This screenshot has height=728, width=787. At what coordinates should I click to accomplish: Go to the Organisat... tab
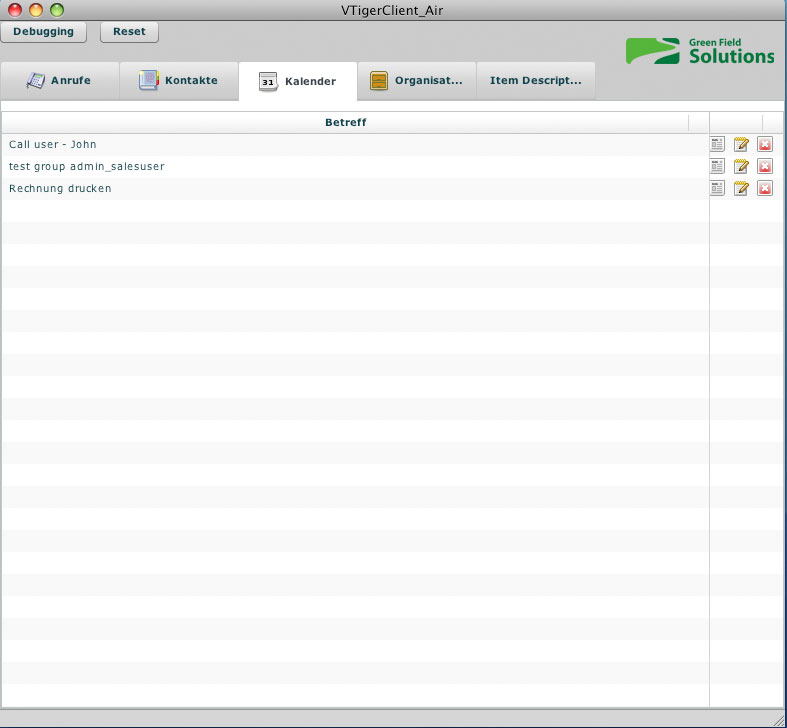coord(416,81)
